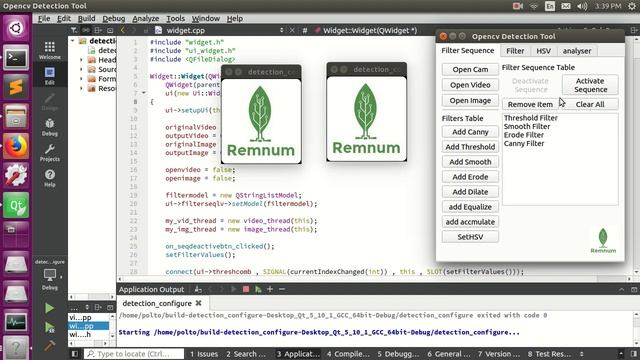Open Debug mode in the sidebar
This screenshot has height=360, width=640.
[x=49, y=127]
